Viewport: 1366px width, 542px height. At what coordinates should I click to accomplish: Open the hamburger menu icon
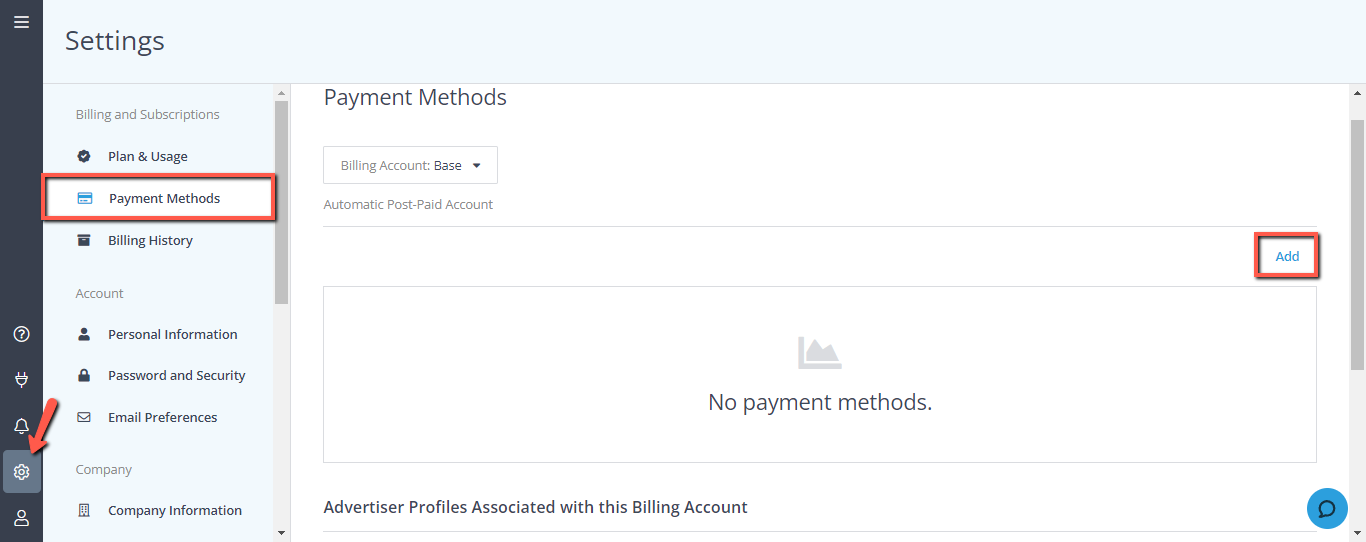coord(21,21)
